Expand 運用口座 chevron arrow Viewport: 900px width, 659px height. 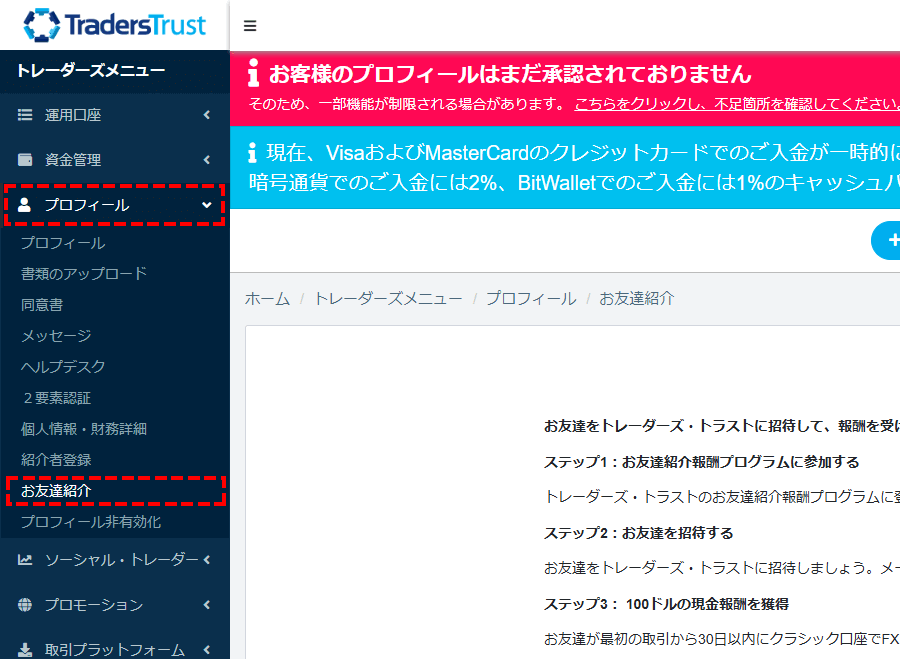pyautogui.click(x=207, y=115)
